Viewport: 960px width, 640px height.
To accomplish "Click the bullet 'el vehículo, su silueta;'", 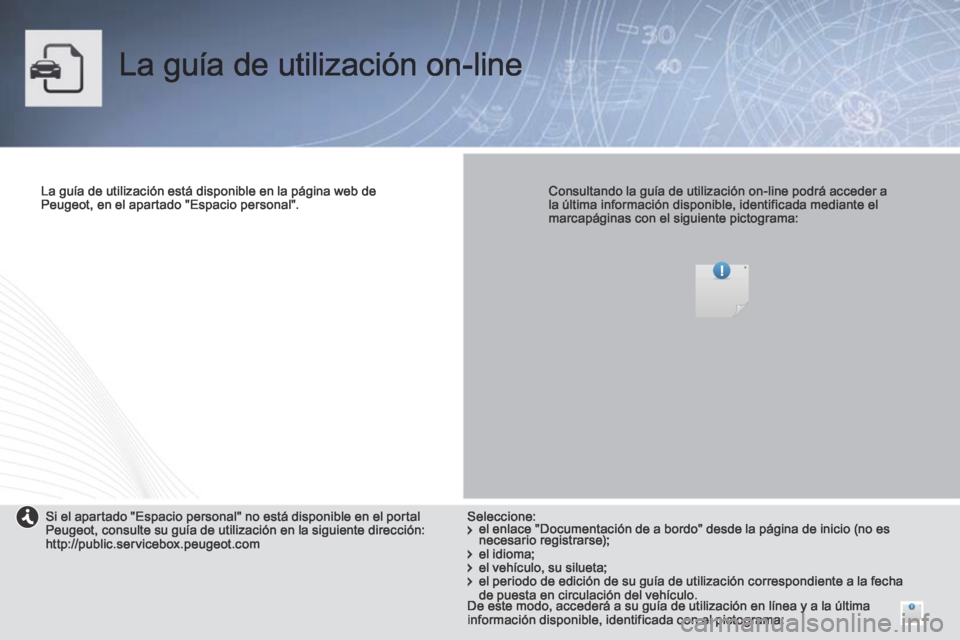I will coord(537,568).
